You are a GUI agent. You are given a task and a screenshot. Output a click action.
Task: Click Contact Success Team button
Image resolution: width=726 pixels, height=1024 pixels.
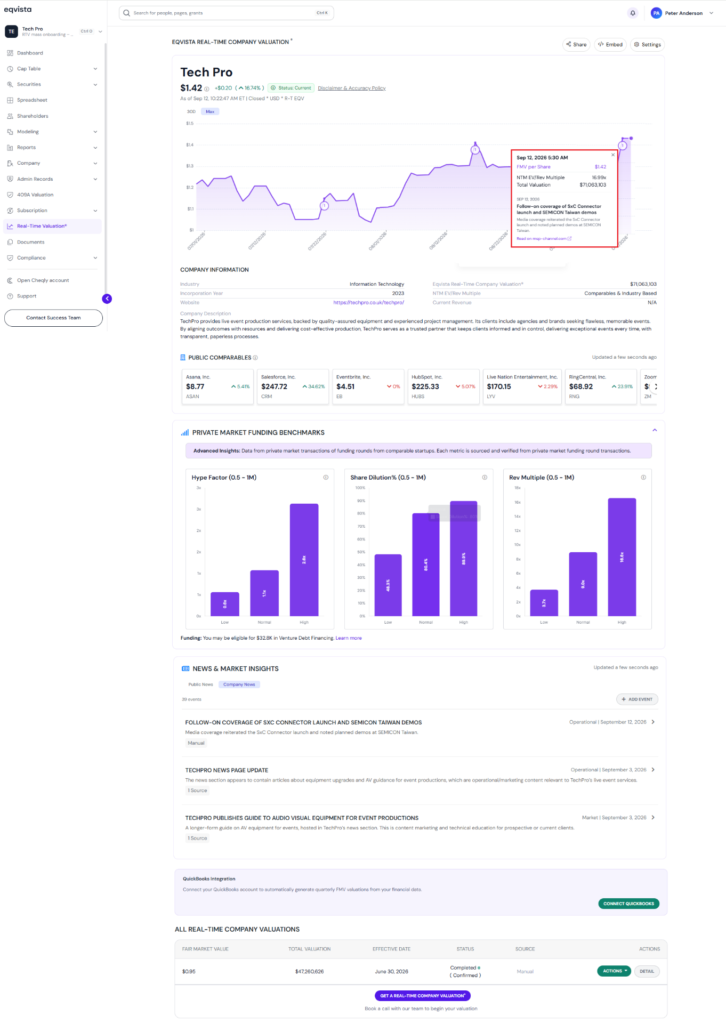54,318
